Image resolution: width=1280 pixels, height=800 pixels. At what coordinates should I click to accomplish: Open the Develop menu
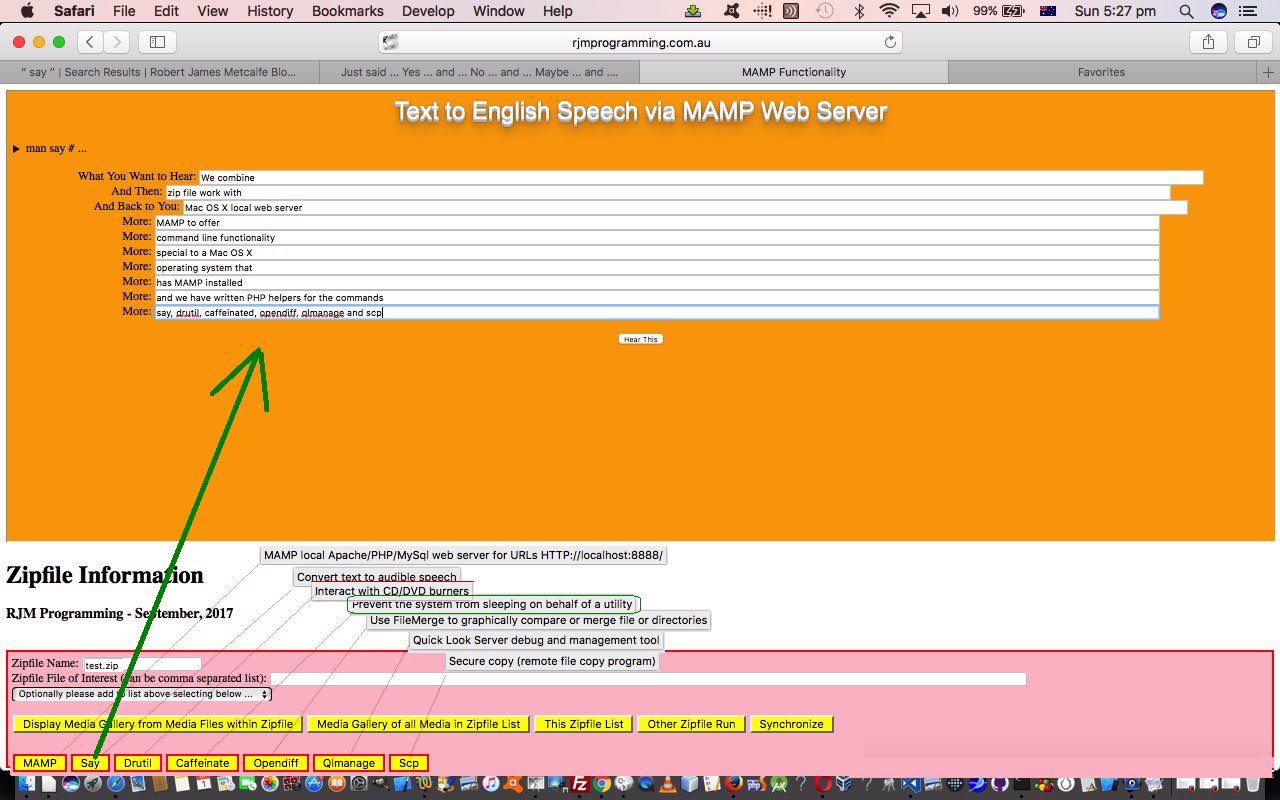tap(428, 11)
